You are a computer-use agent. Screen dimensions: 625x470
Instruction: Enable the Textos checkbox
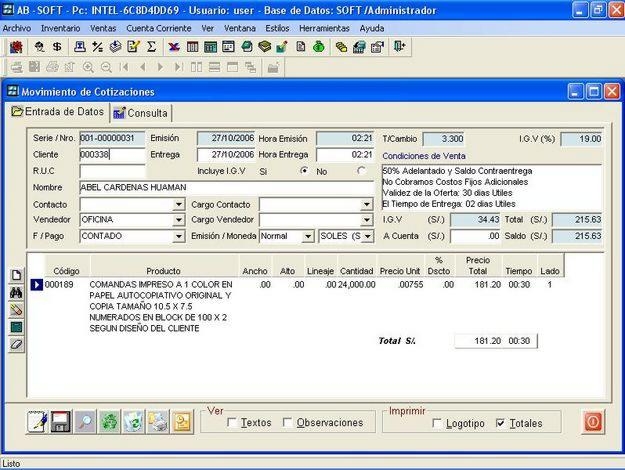pyautogui.click(x=232, y=422)
